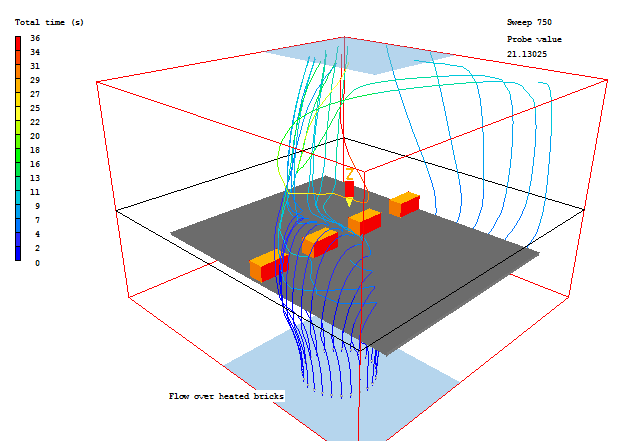Screen dimensions: 640x441
Task: Pick the green middle section of the legend
Action: [18, 150]
